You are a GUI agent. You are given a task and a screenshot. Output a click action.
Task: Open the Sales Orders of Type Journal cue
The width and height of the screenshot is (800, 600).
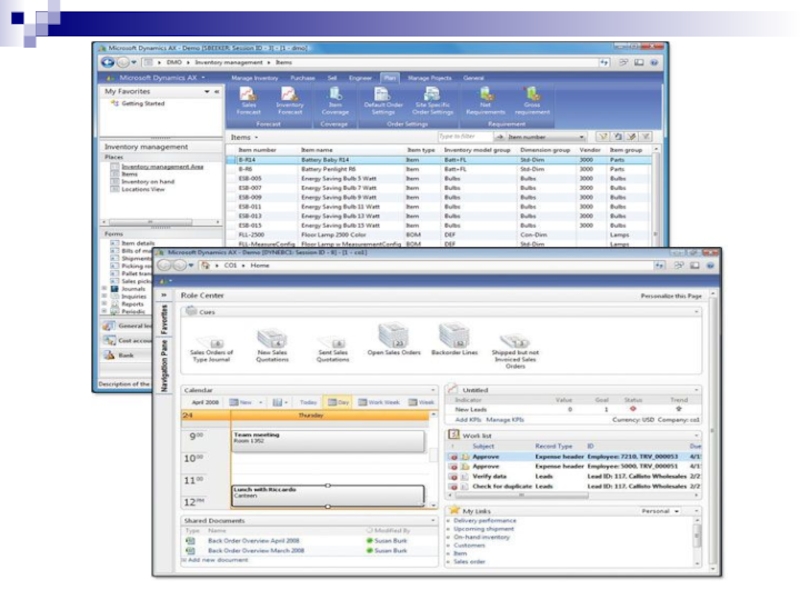point(212,350)
